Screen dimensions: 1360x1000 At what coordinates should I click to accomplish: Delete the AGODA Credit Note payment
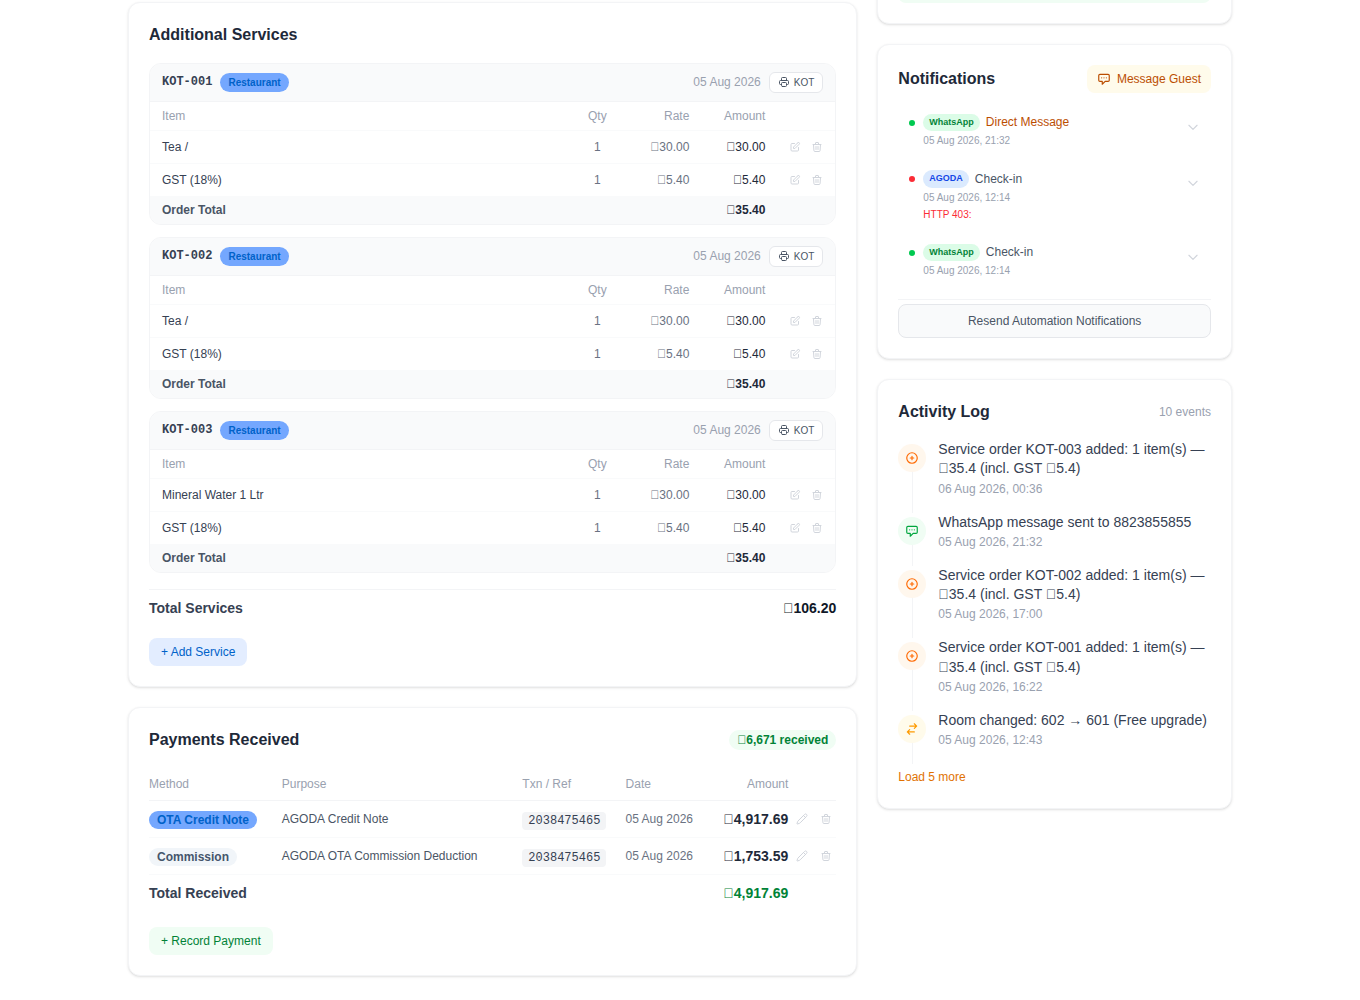(x=826, y=819)
